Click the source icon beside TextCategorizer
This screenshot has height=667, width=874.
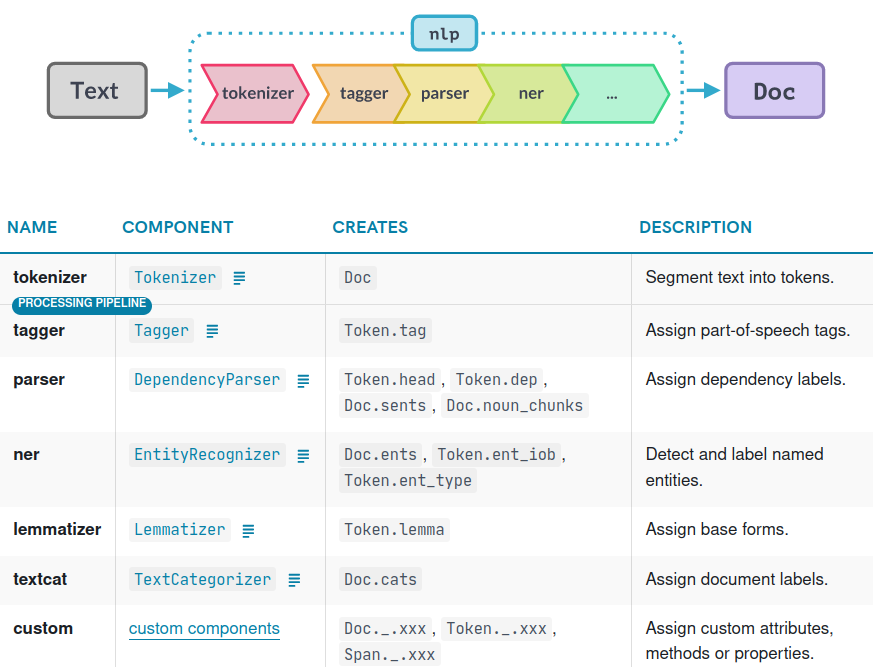[x=294, y=580]
